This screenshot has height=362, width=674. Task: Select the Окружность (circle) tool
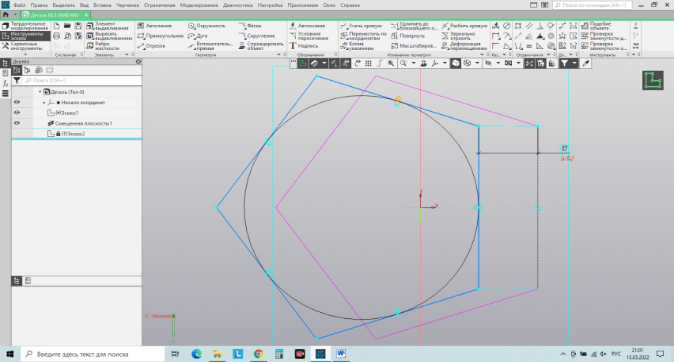[x=207, y=26]
